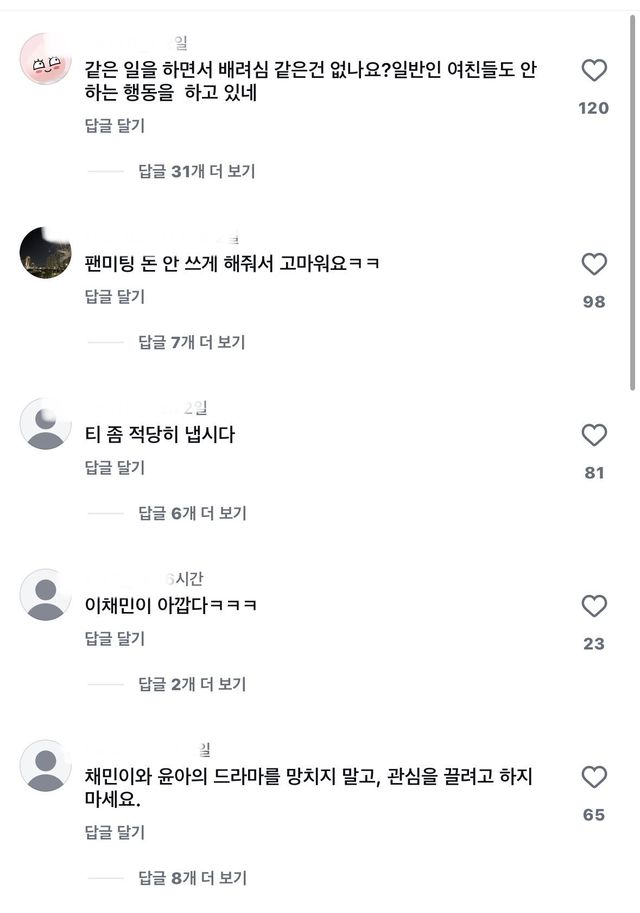Image resolution: width=640 pixels, height=913 pixels.
Task: Expand 답글 31개 더 보기 replies
Action: tap(197, 171)
